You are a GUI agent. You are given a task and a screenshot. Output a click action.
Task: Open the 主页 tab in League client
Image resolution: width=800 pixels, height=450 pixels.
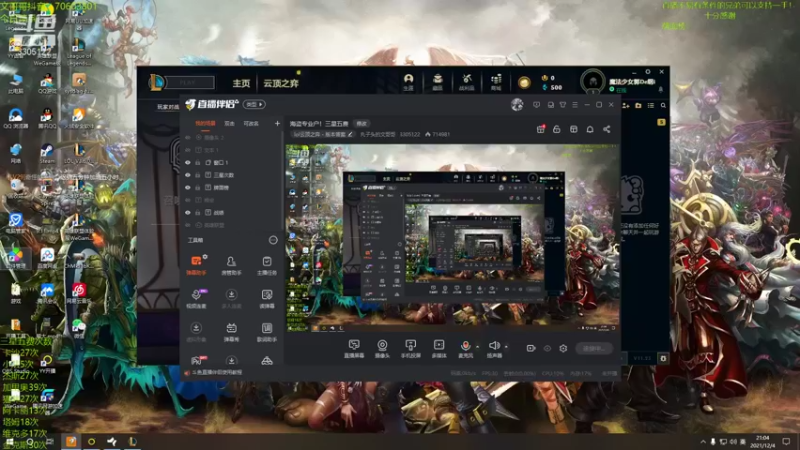point(241,83)
